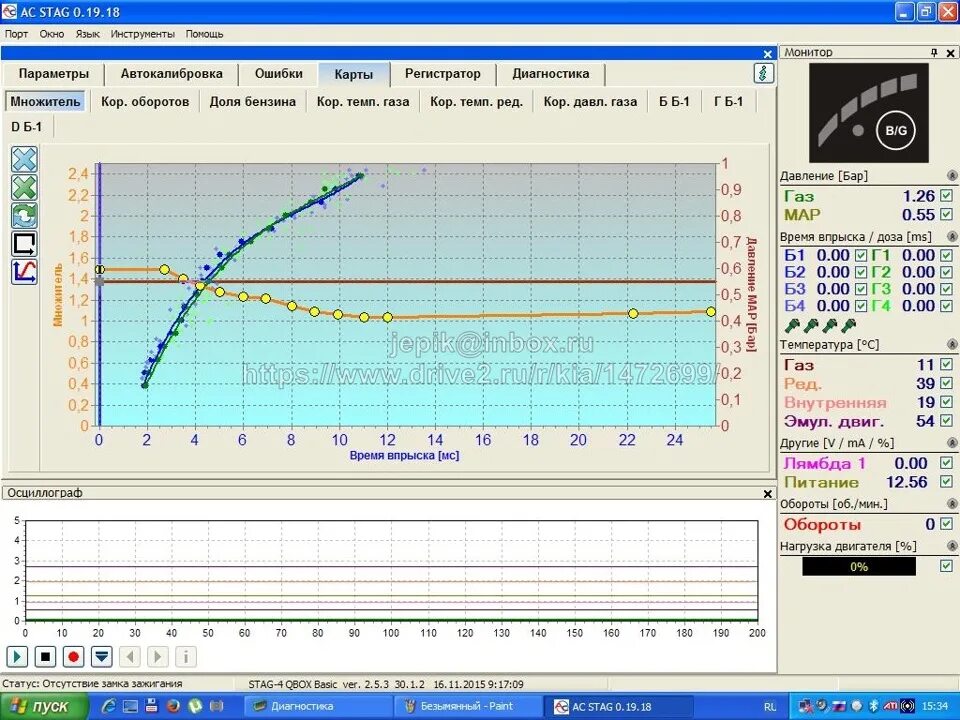The width and height of the screenshot is (960, 720).
Task: Toggle the Б1 injection time checkbox
Action: point(861,255)
